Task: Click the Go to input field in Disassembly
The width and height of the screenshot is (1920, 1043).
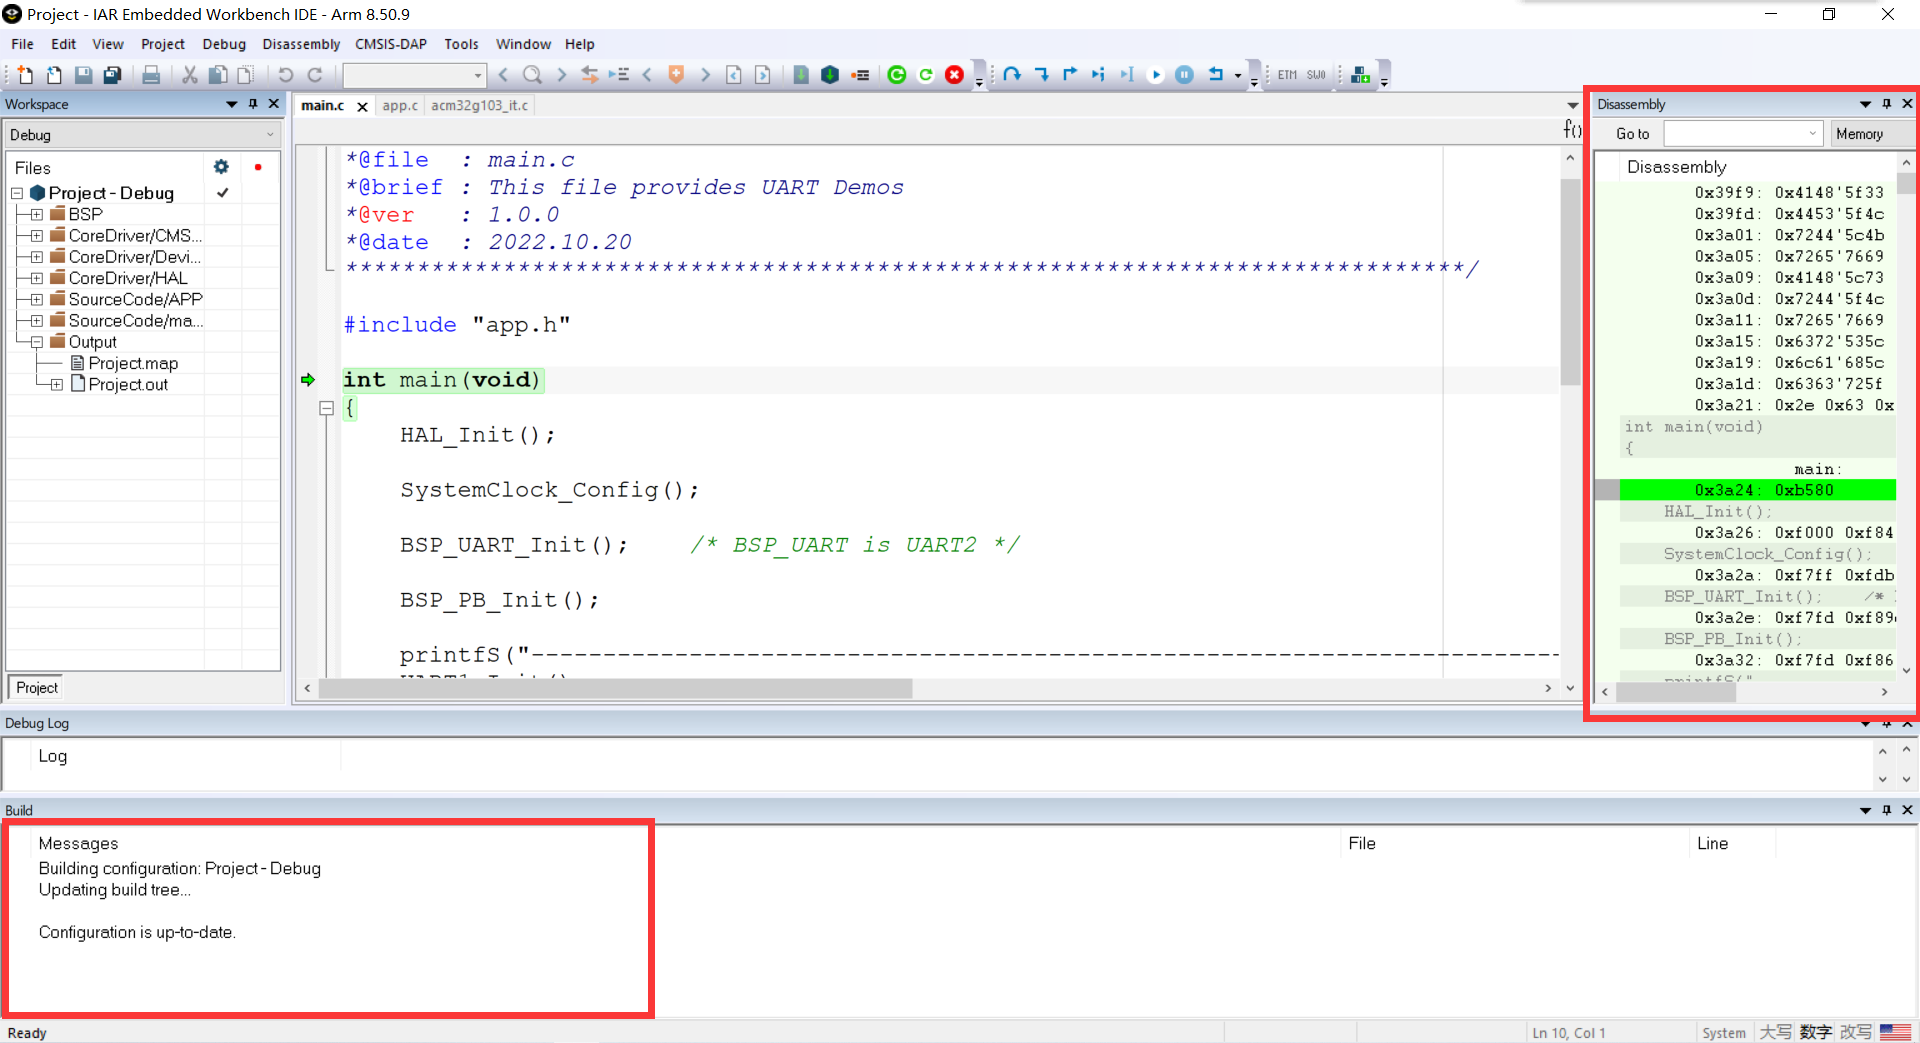Action: click(1738, 134)
